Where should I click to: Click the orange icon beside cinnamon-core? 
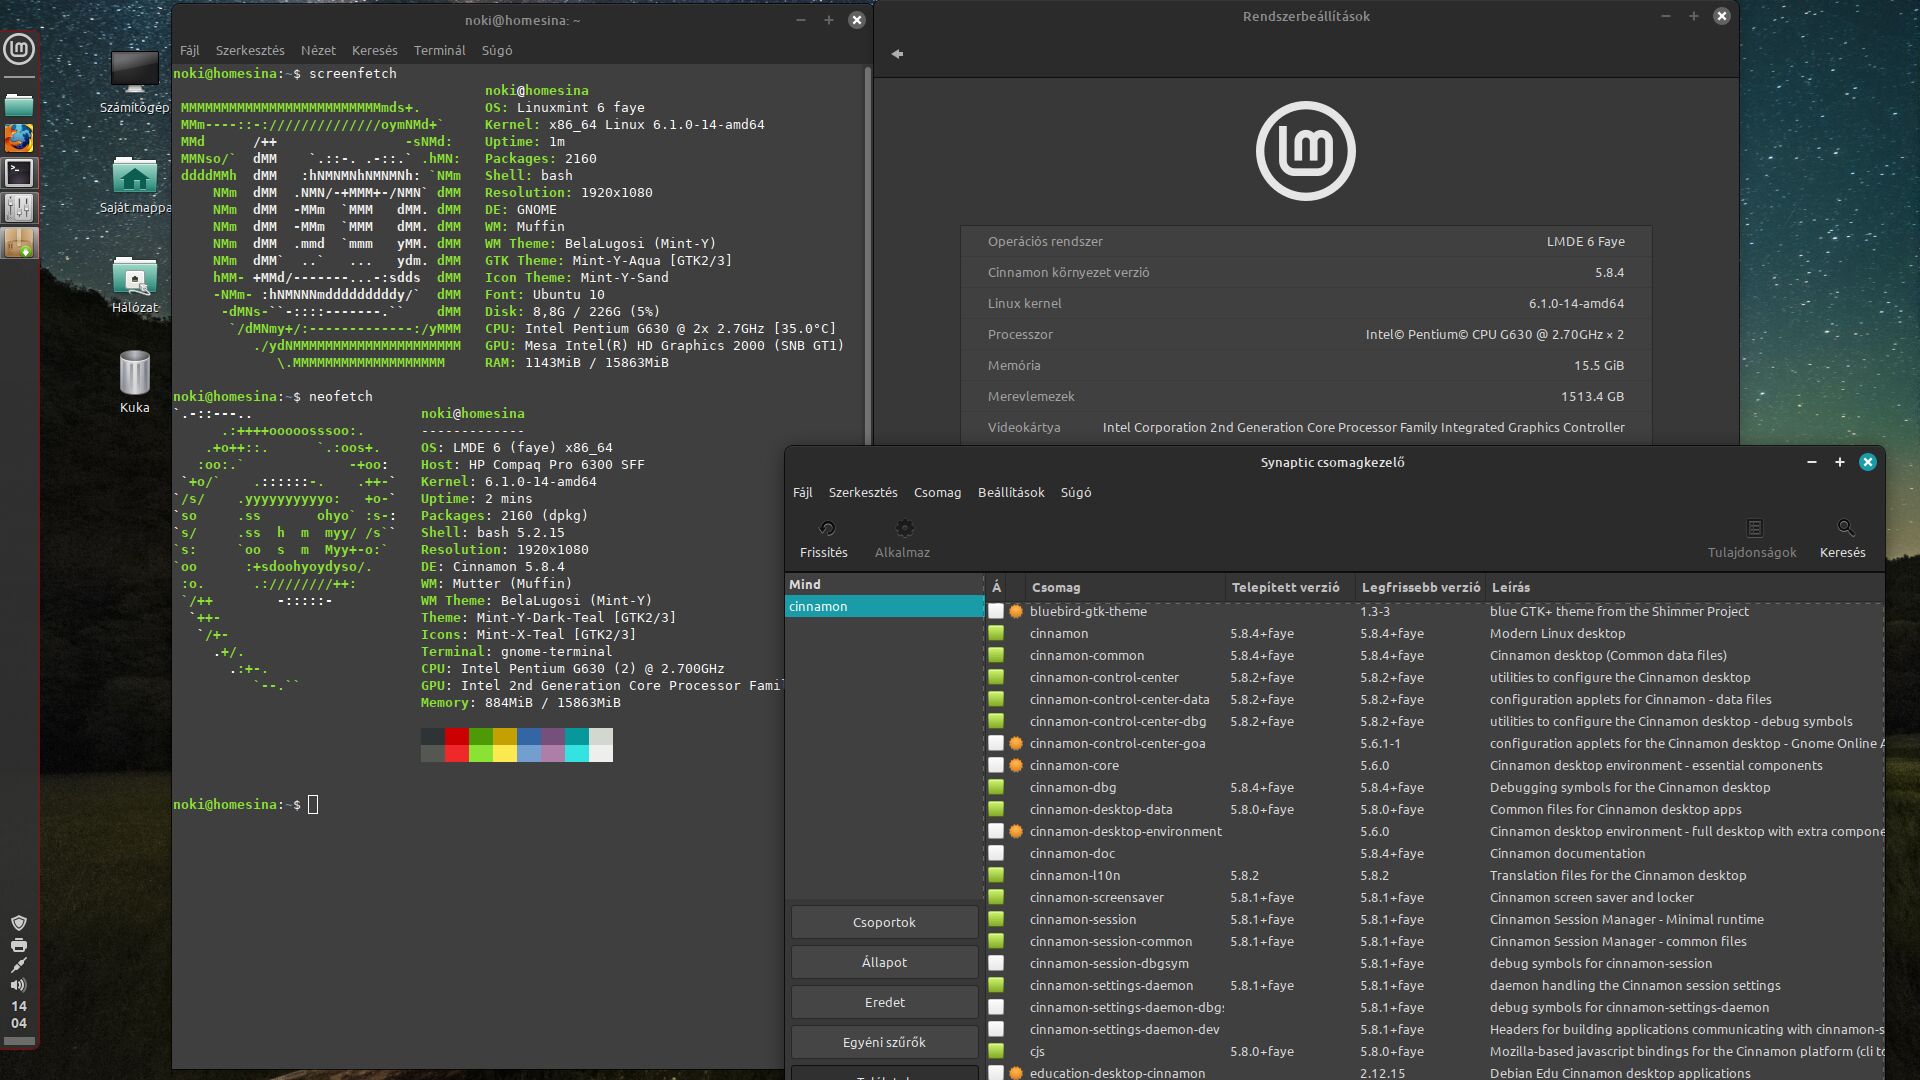click(1016, 765)
